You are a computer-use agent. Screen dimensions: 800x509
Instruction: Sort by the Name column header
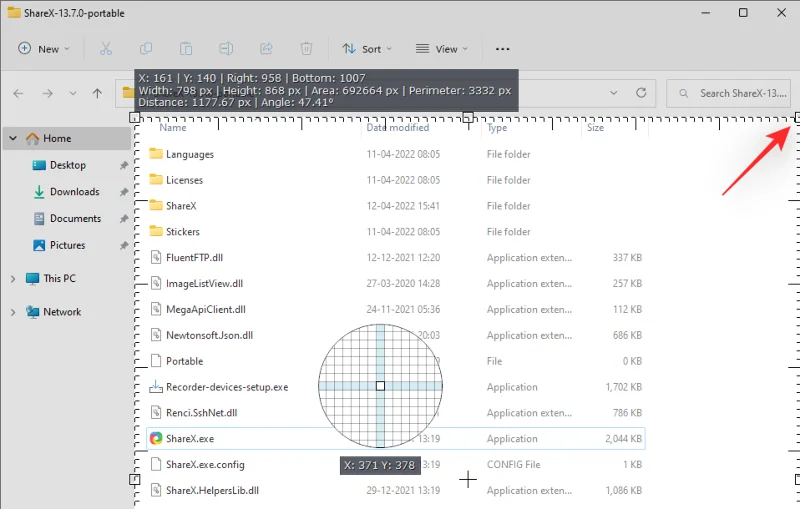point(172,128)
